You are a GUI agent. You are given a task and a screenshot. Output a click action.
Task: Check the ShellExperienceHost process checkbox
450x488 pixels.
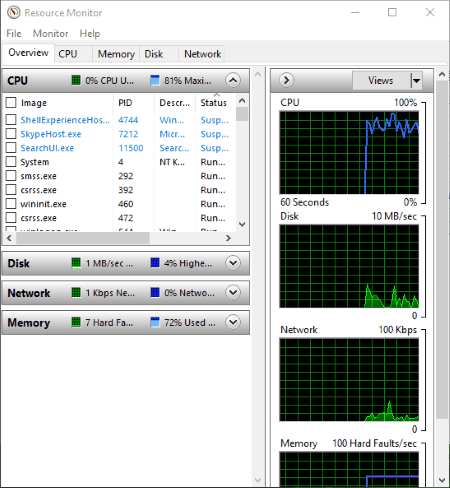(x=11, y=120)
